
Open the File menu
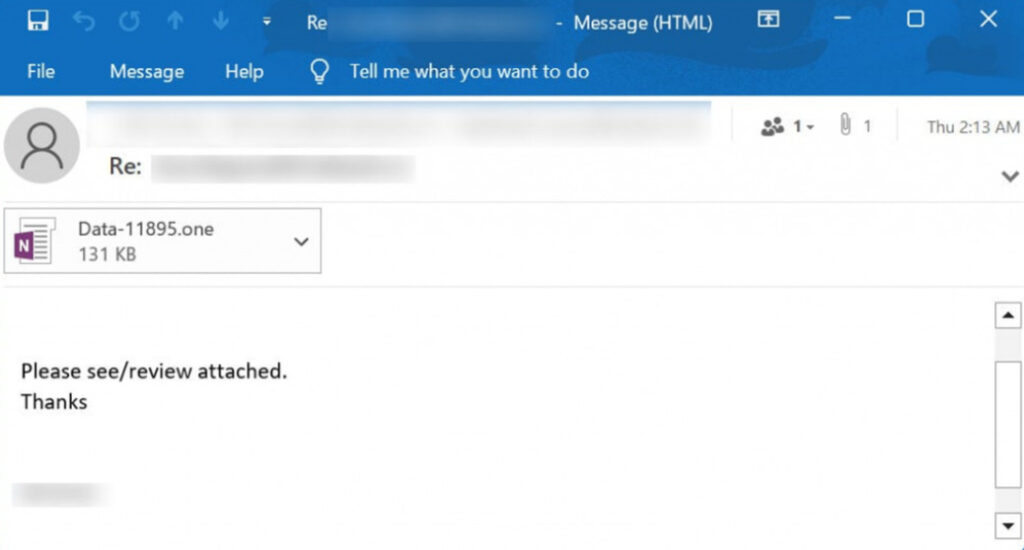41,71
